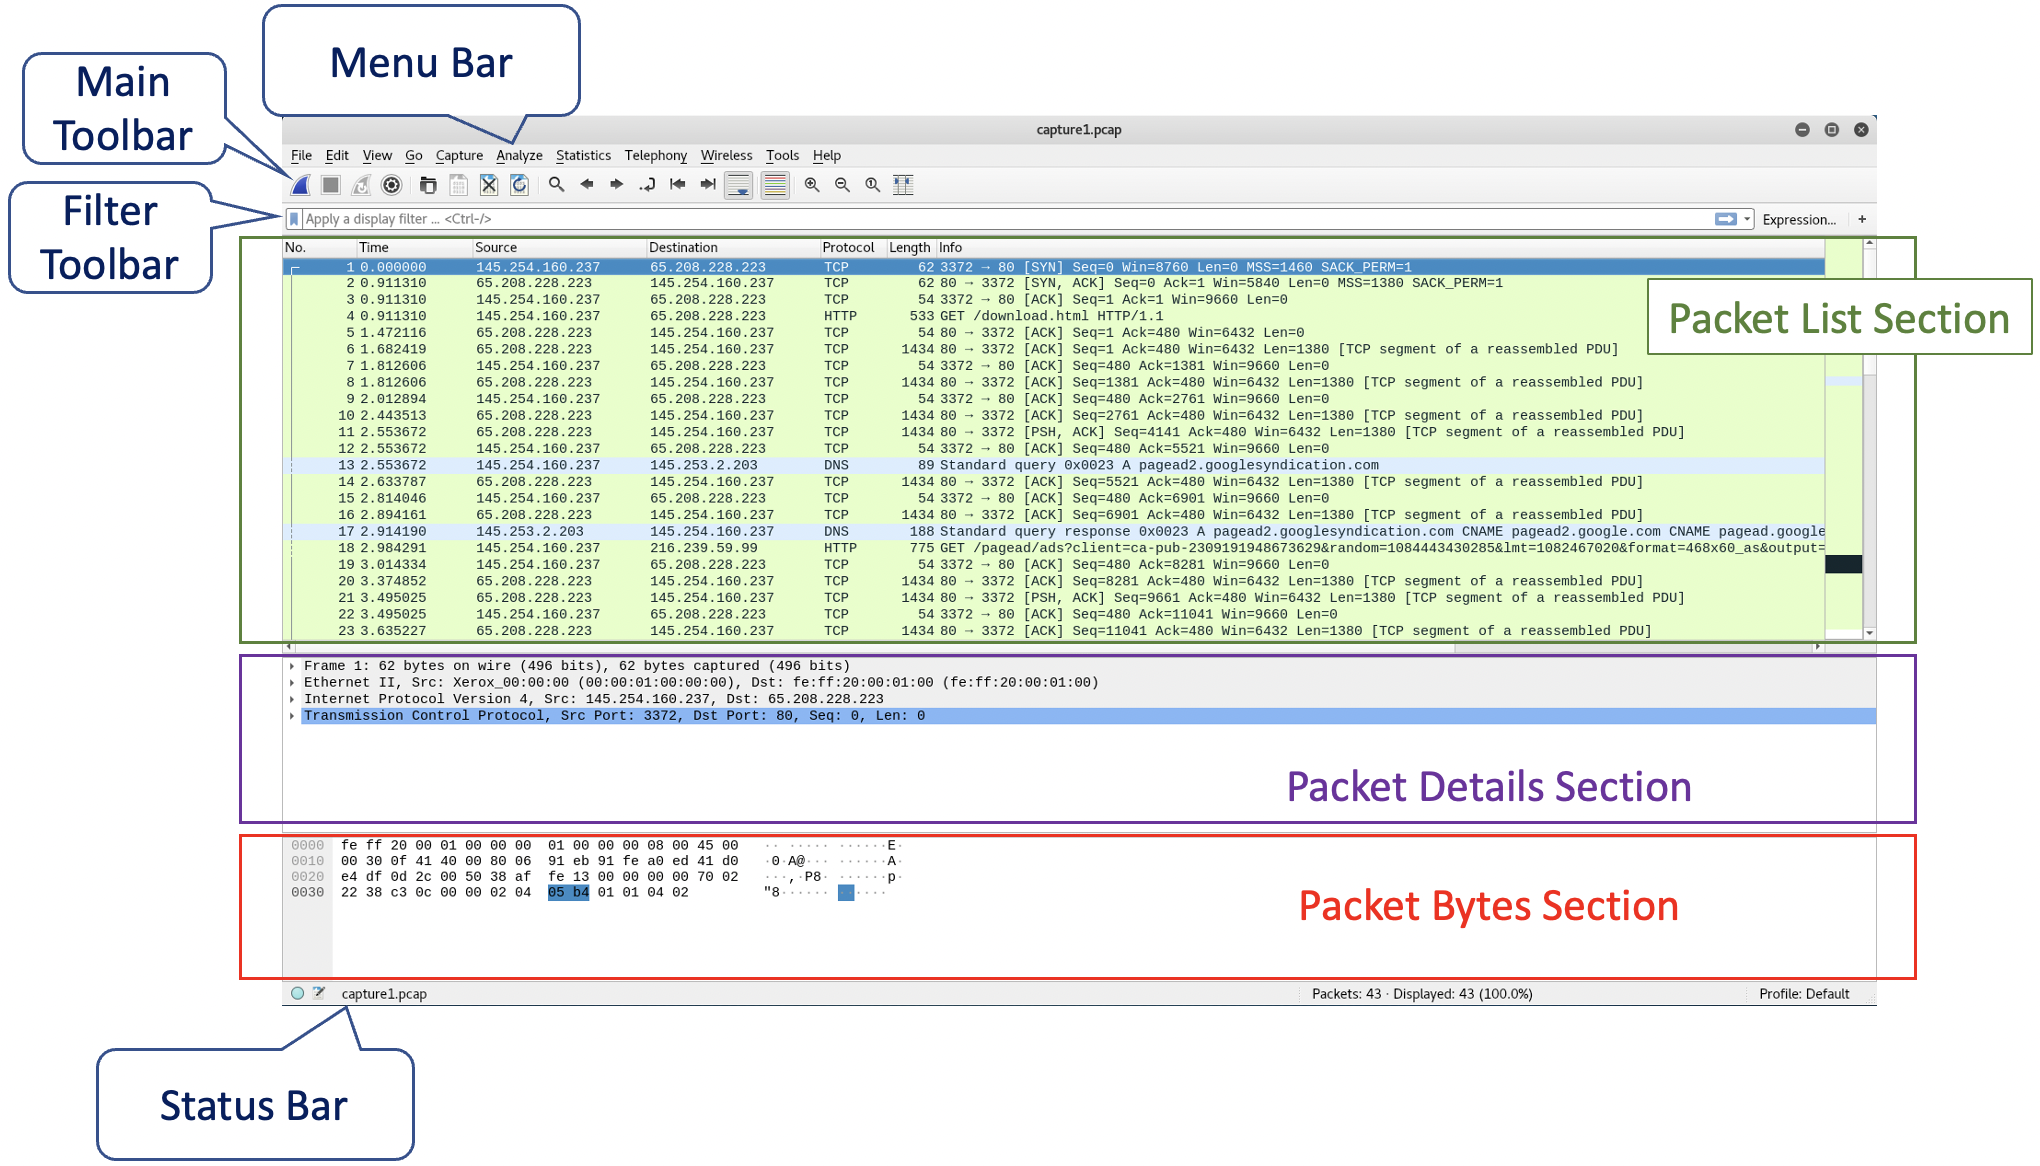Select packet 13 DNS standard query row
Screen dimensions: 2040x1166
pyautogui.click(x=1055, y=465)
